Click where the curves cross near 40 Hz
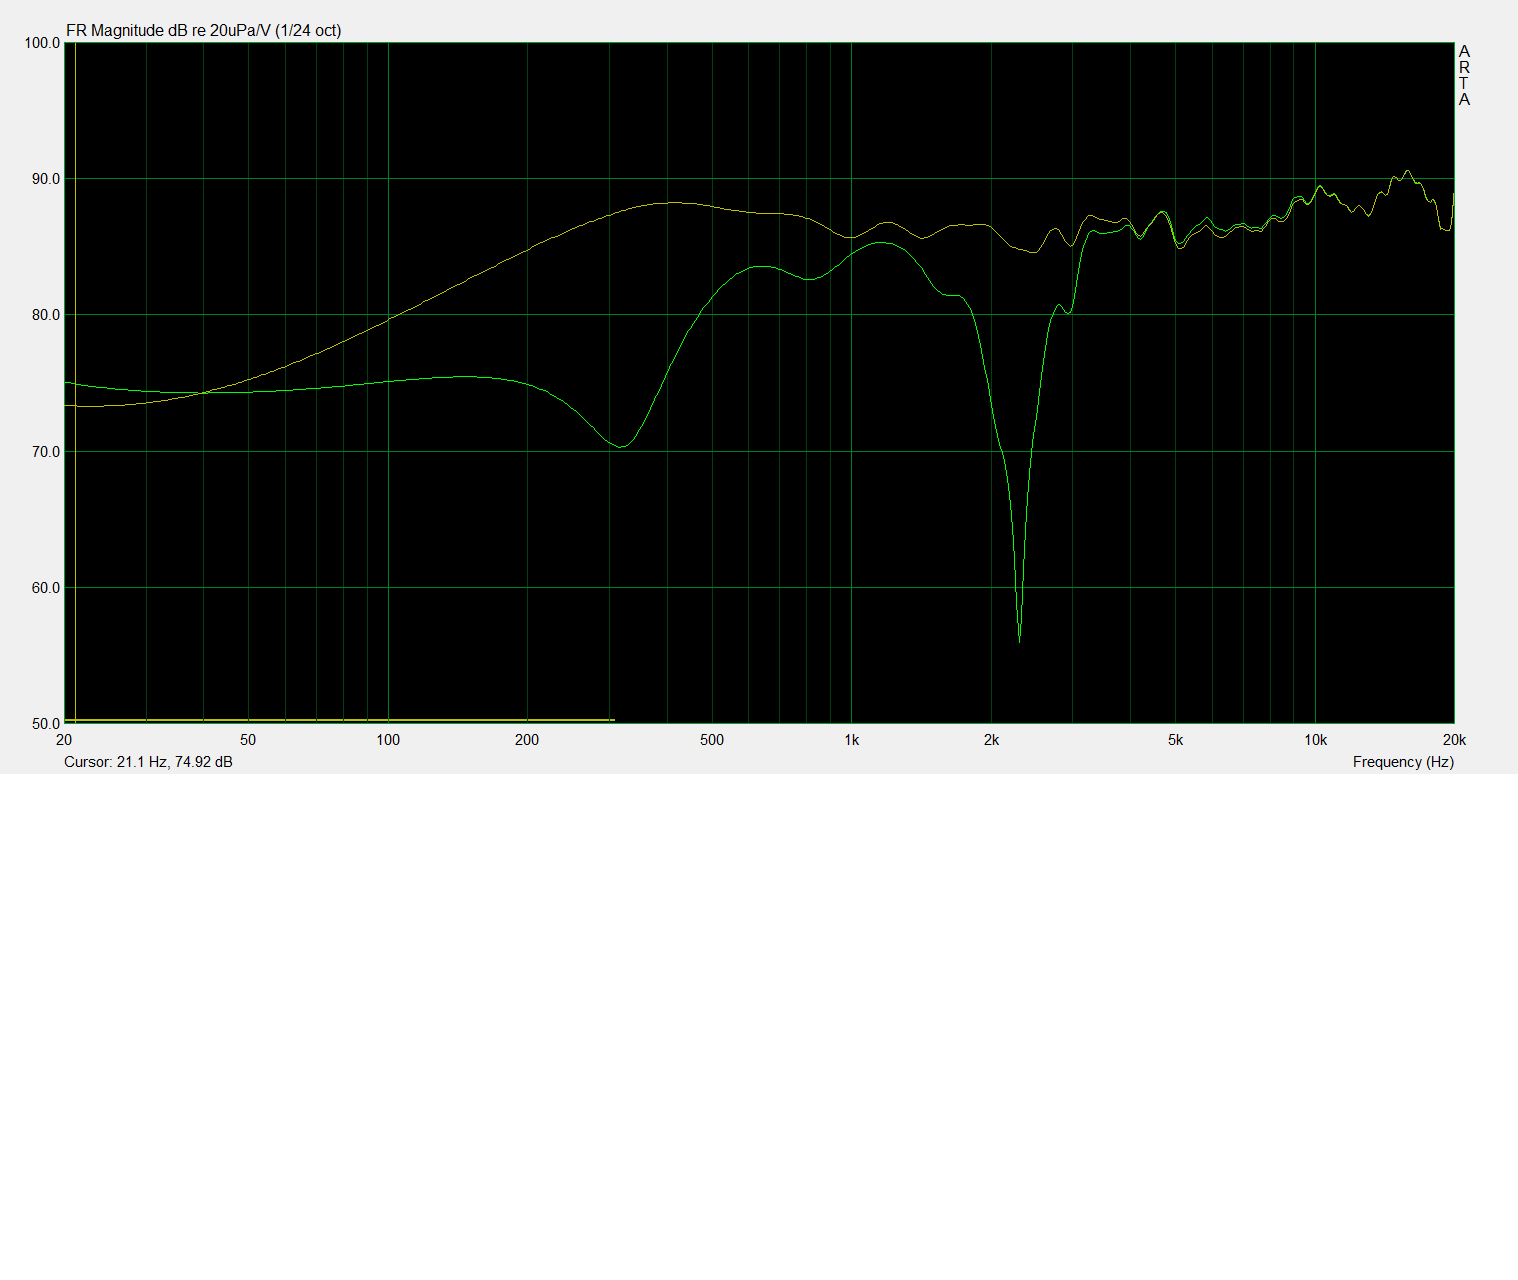This screenshot has height=1280, width=1518. point(203,393)
